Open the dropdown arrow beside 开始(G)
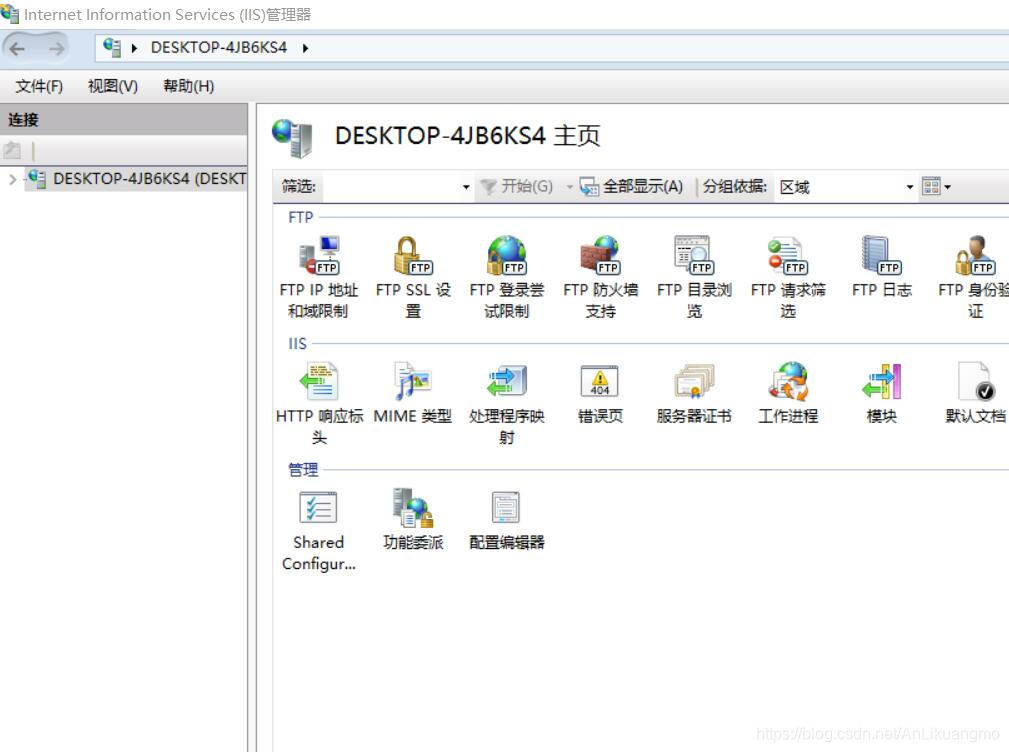This screenshot has height=752, width=1009. click(x=569, y=187)
